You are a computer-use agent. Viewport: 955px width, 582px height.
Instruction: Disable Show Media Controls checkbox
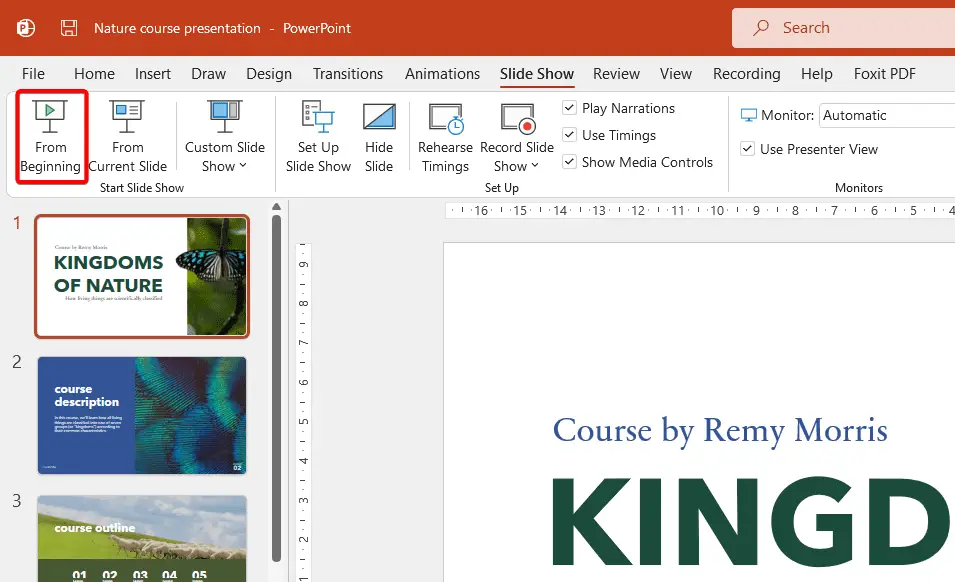(569, 162)
